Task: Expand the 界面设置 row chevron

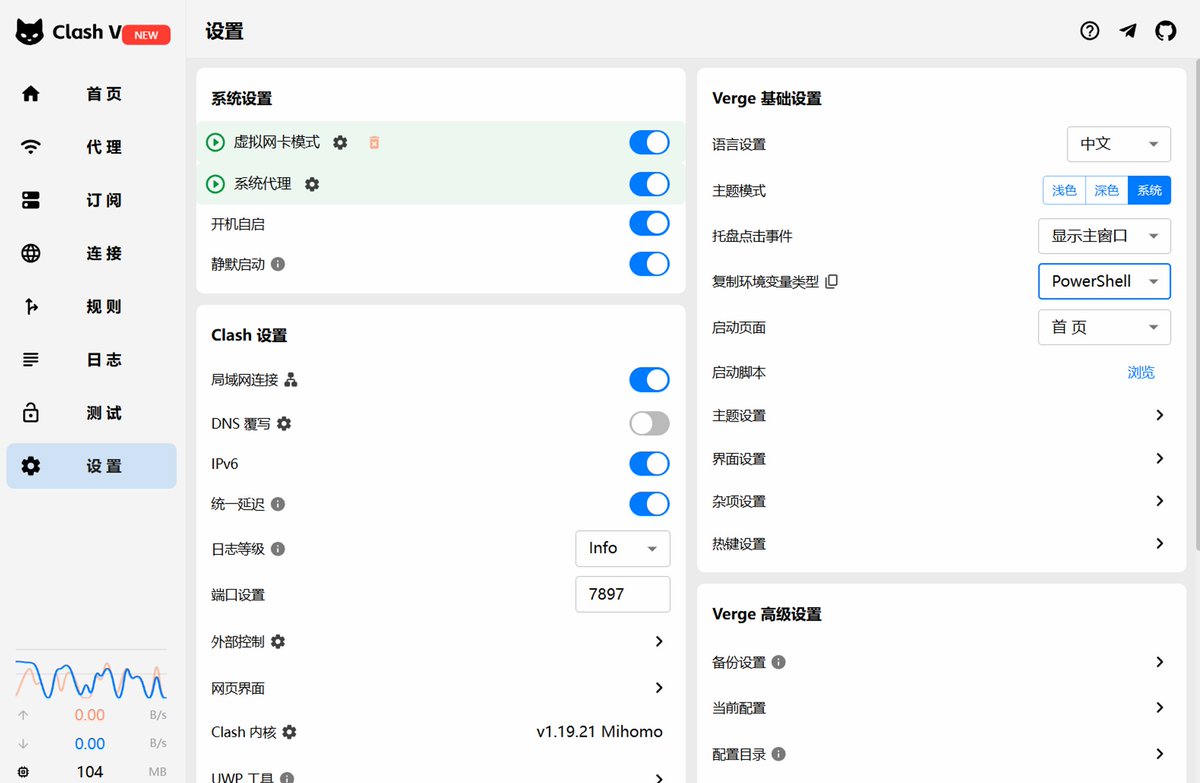Action: pos(1160,458)
